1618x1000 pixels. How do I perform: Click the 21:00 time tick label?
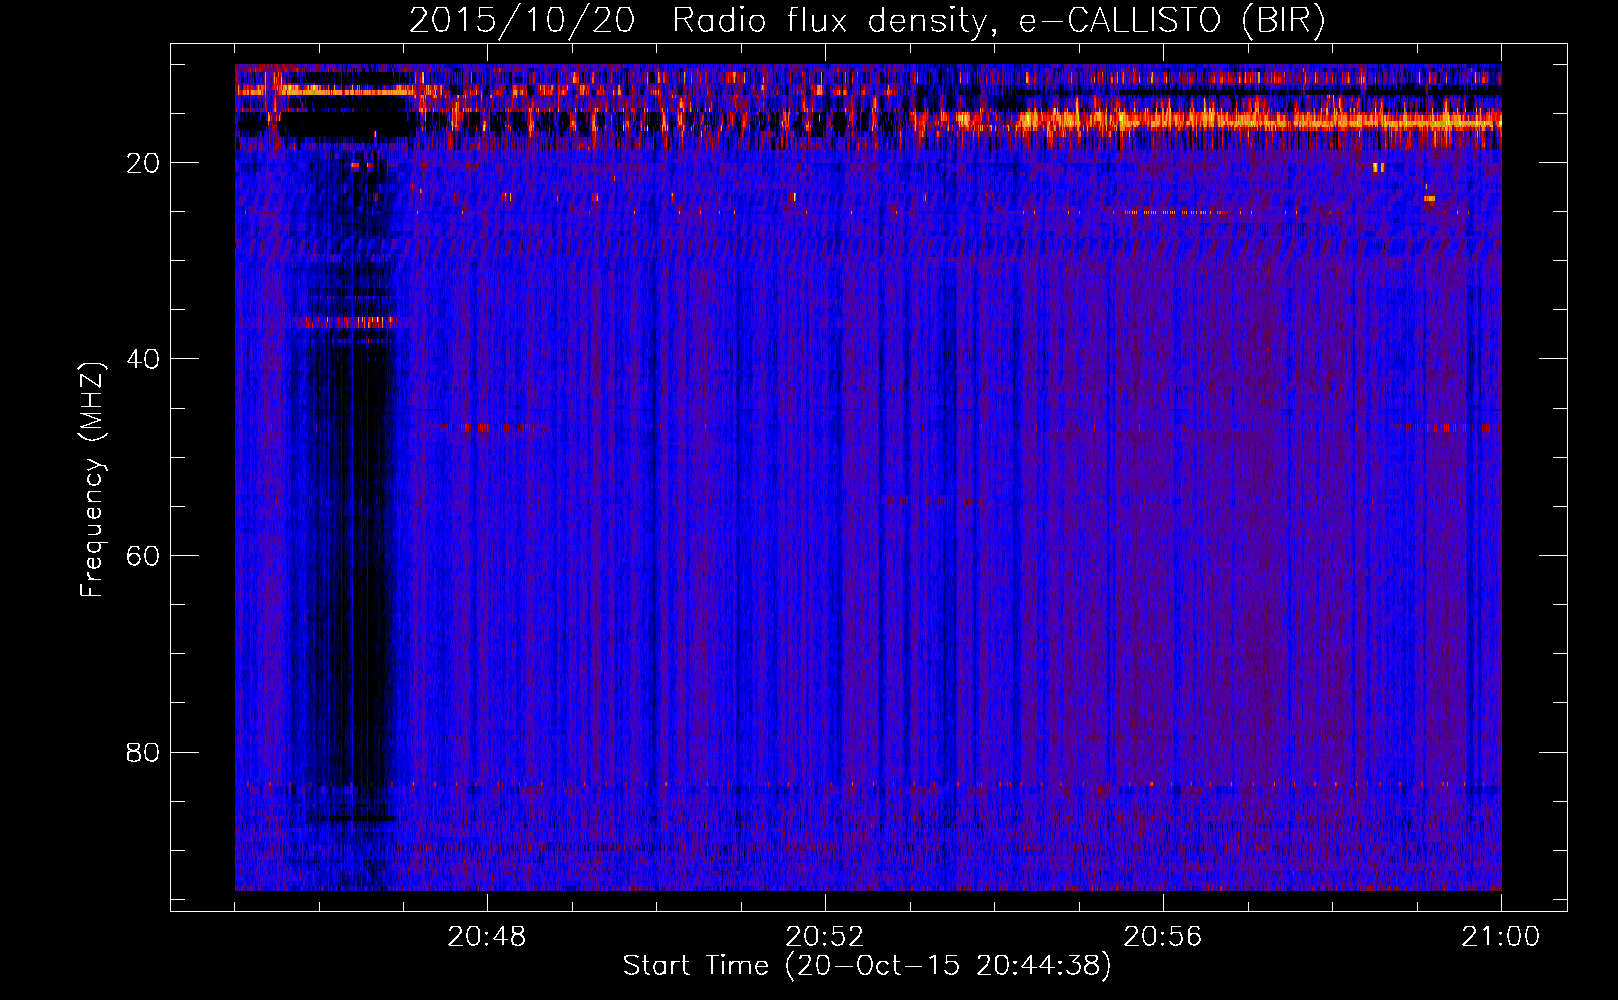pyautogui.click(x=1501, y=937)
